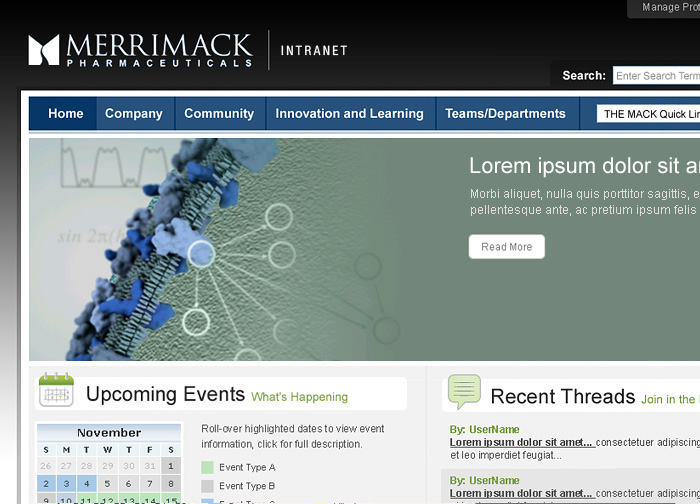Screen dimensions: 700x504
Task: Select November 7 on the calendar
Action: point(150,483)
